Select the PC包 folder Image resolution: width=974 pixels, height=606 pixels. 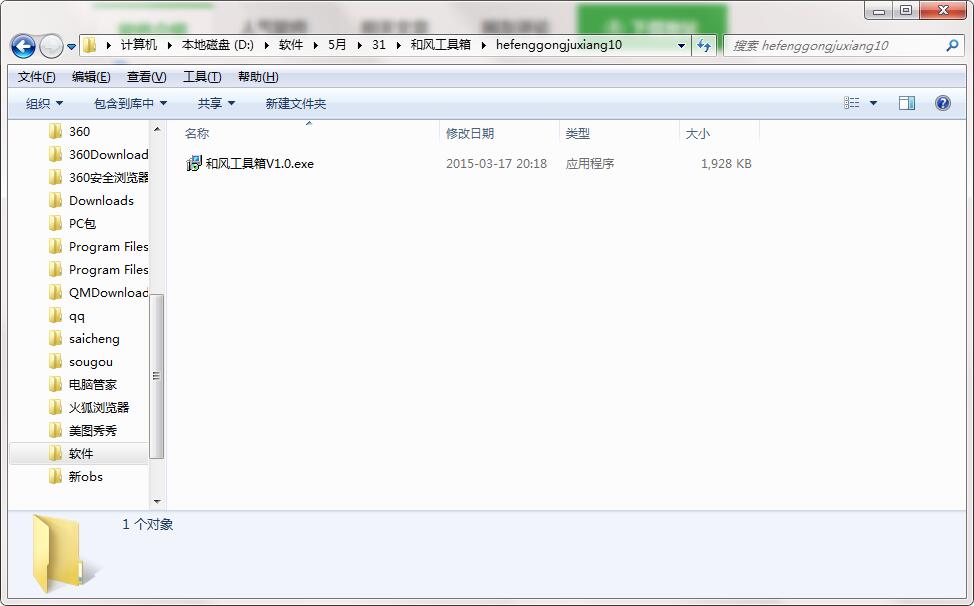[x=82, y=224]
